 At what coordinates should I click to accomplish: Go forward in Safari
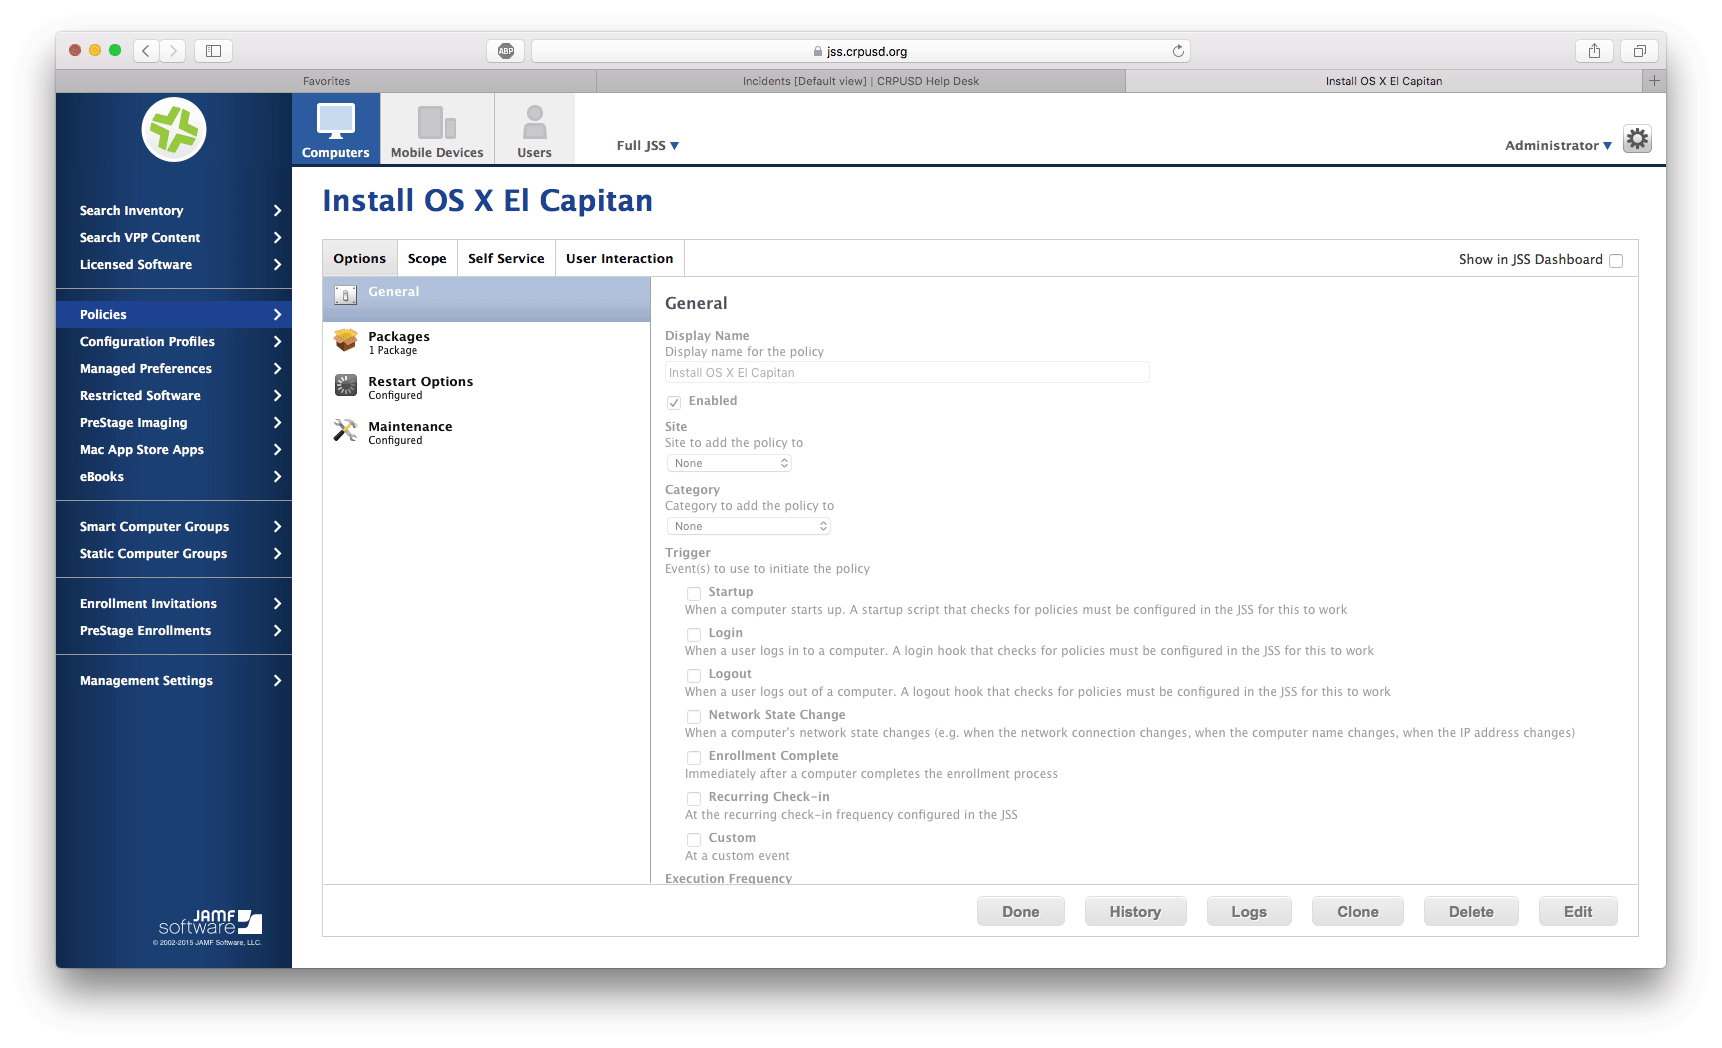(173, 51)
